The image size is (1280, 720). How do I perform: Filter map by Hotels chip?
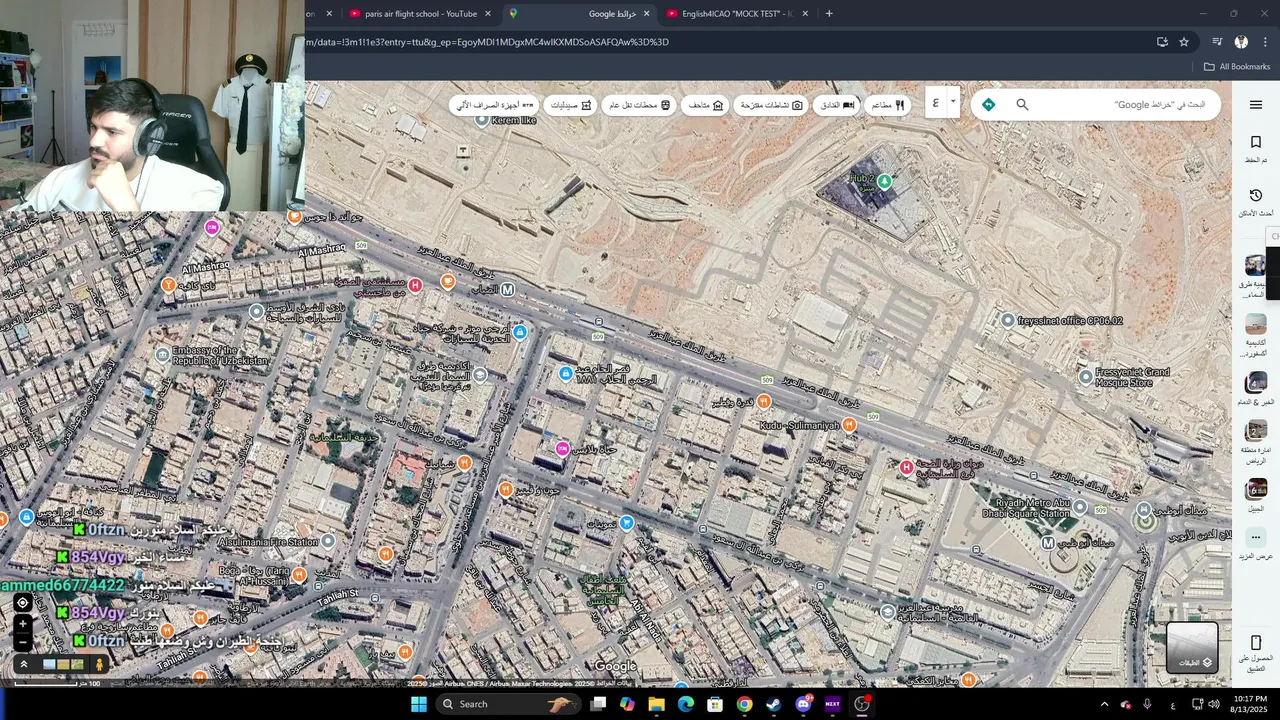coord(837,105)
